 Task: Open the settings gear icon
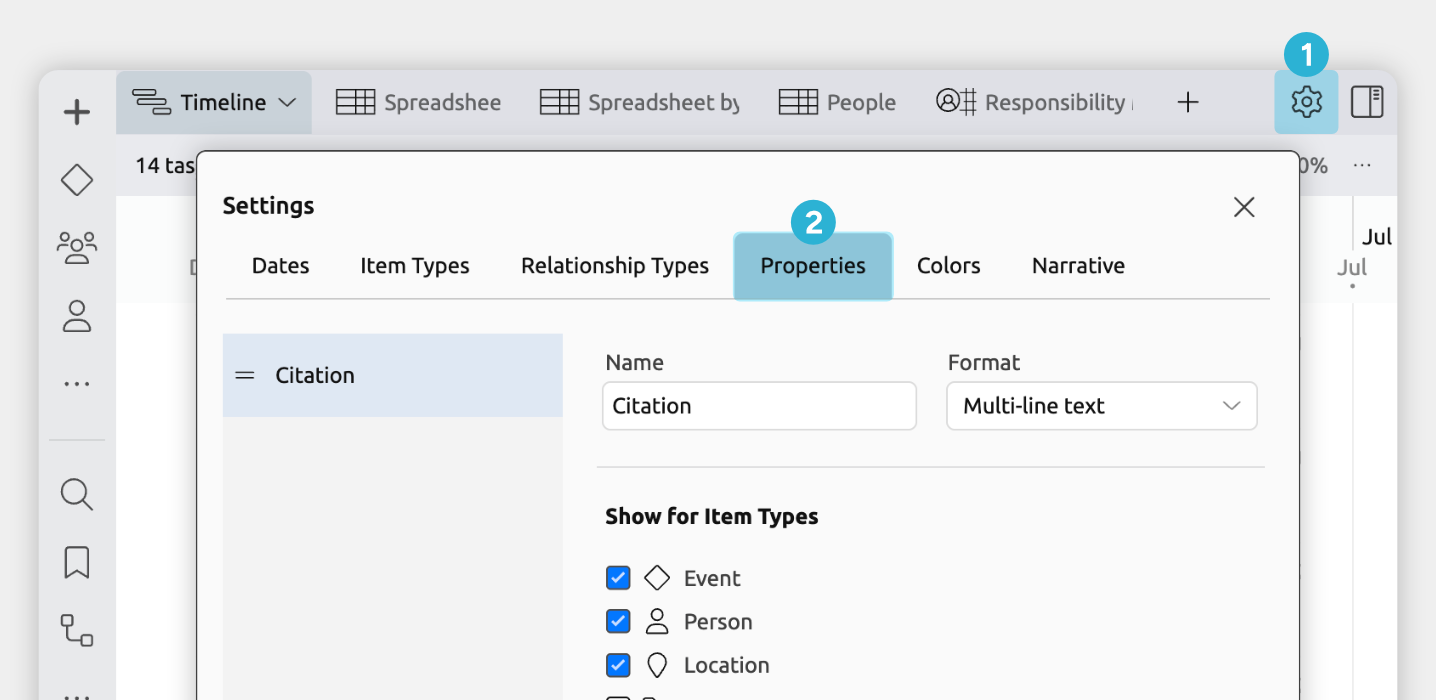[1306, 102]
